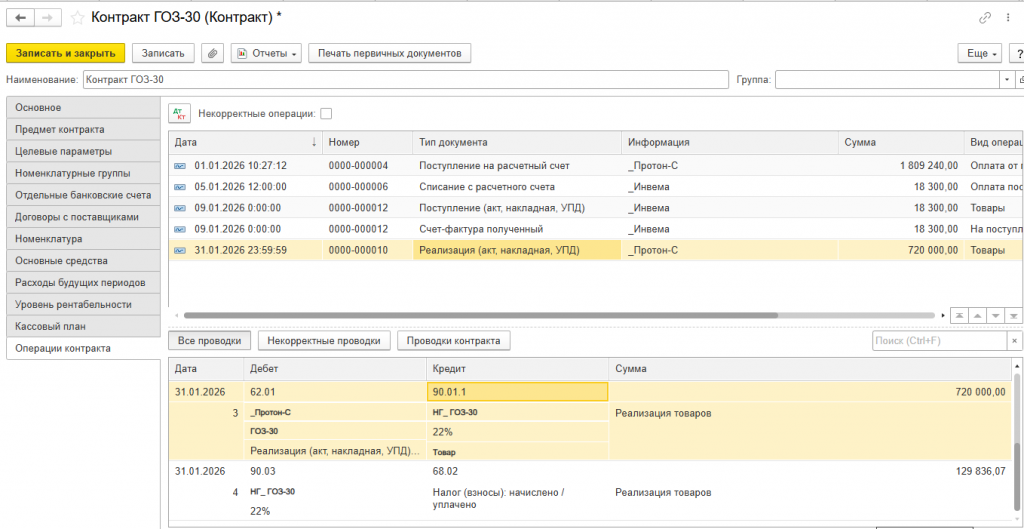The image size is (1024, 529).
Task: Select Реализация (акт, накладная, УПД) cell
Action: tap(517, 250)
